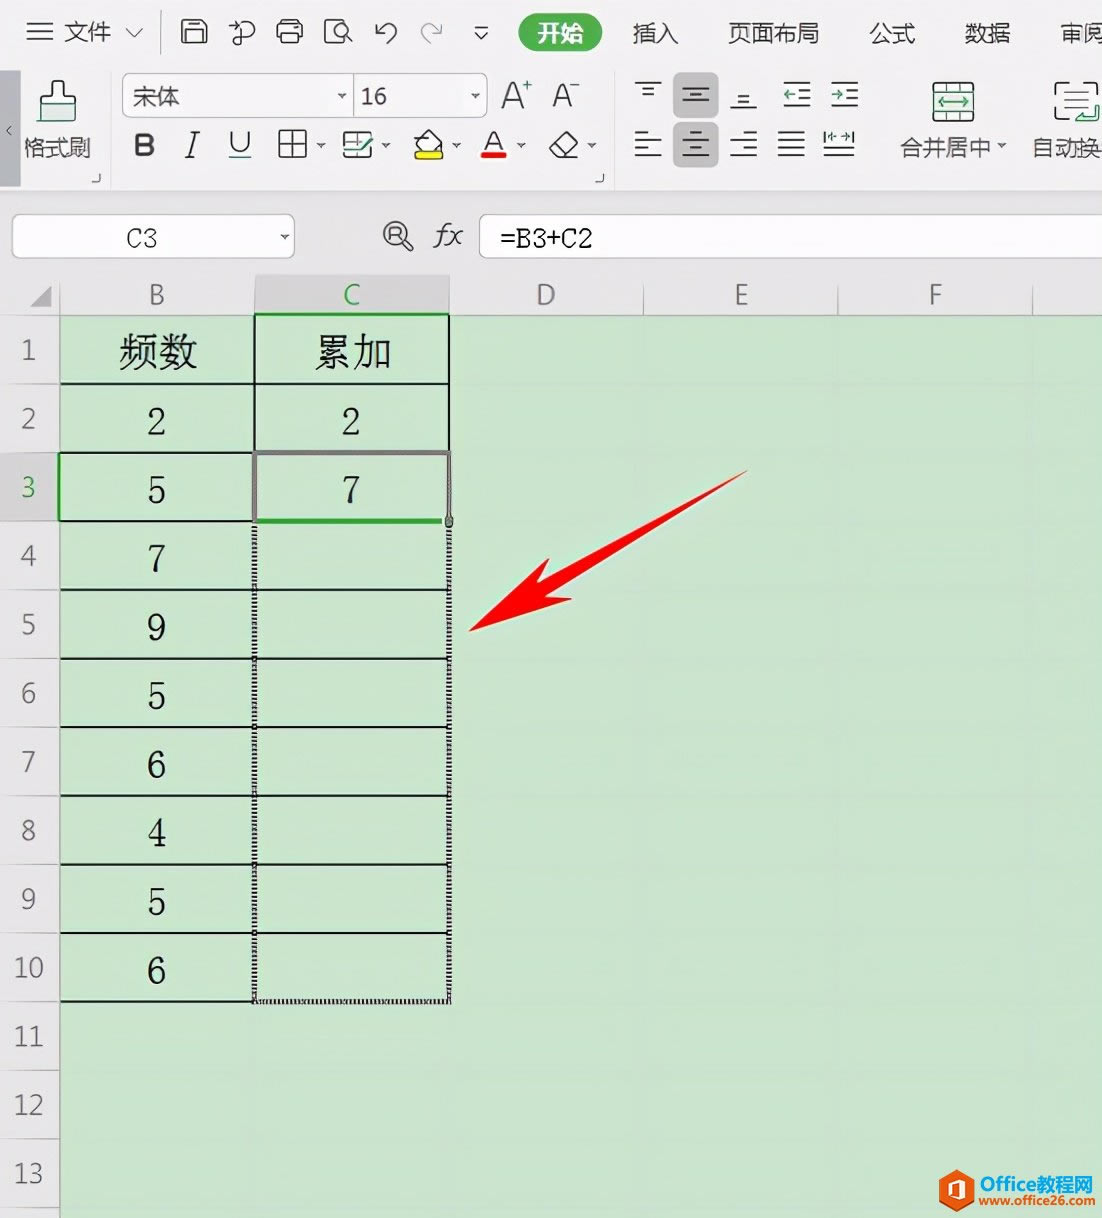Toggle Bold formatting

(x=144, y=146)
